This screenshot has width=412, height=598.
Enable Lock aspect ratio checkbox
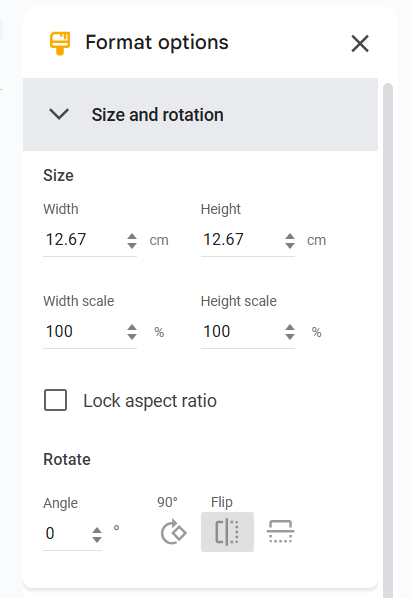[x=56, y=400]
